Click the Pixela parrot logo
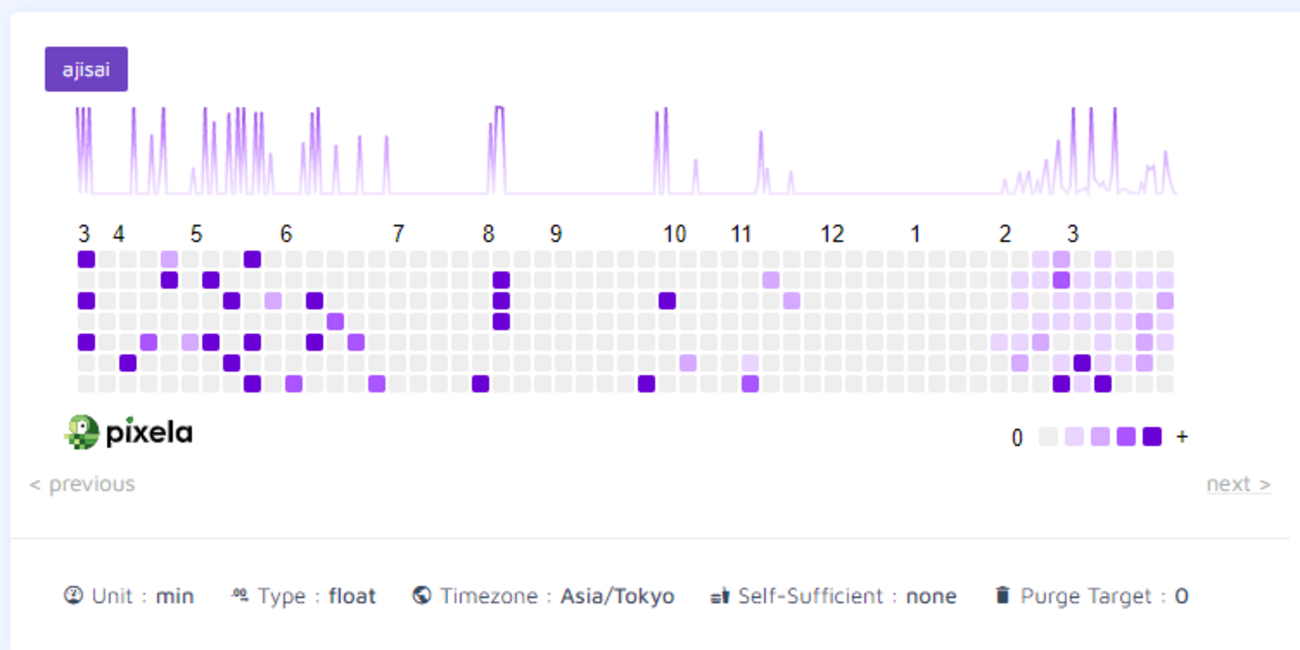Viewport: 1300px width, 650px height. 81,432
